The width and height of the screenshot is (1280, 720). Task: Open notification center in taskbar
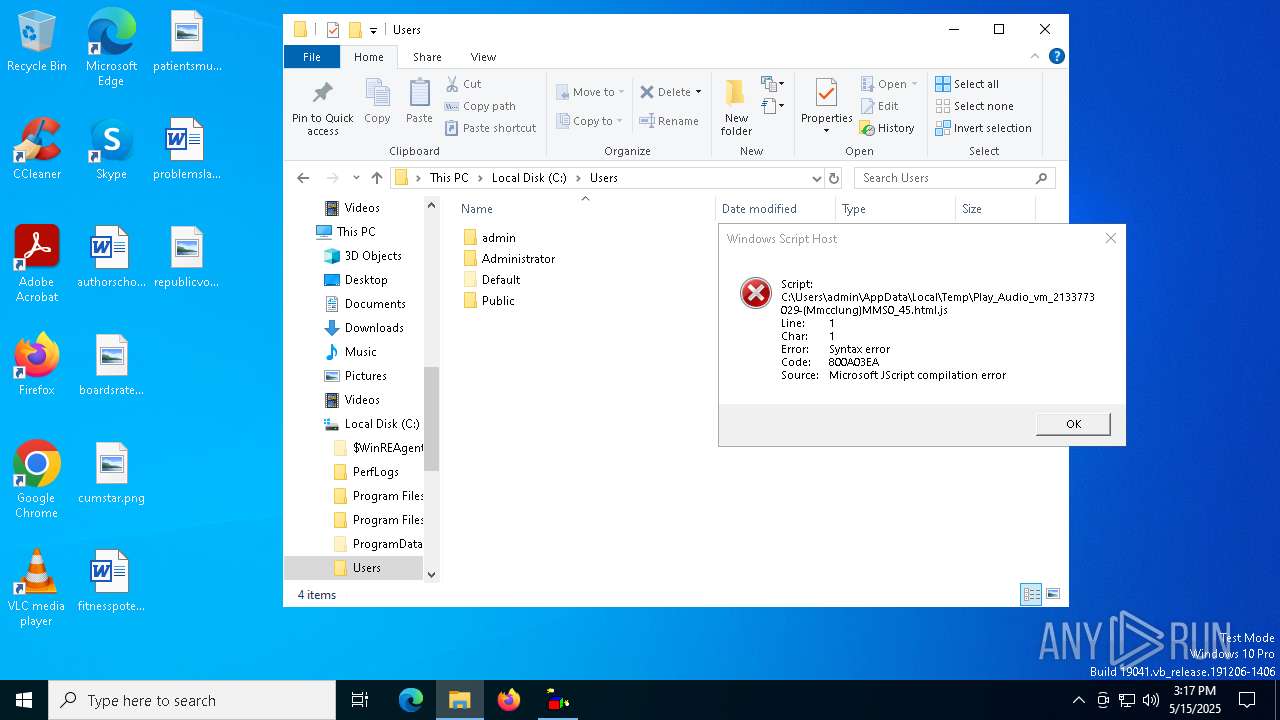click(x=1247, y=700)
